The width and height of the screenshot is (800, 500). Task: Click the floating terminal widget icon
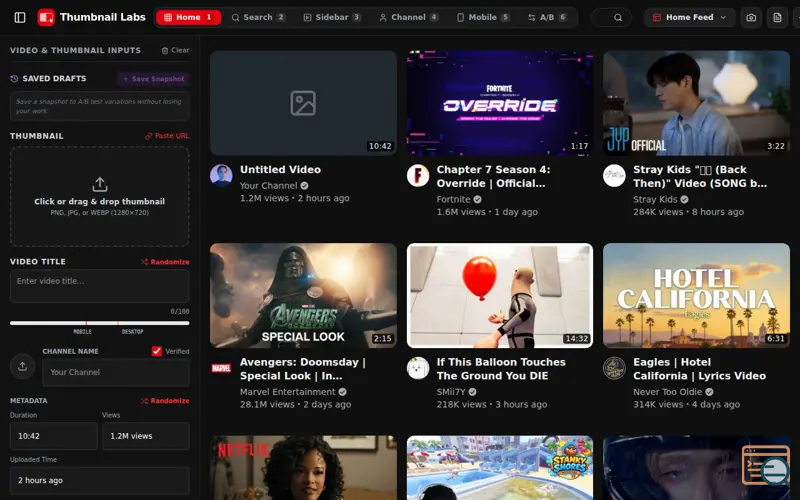click(766, 465)
